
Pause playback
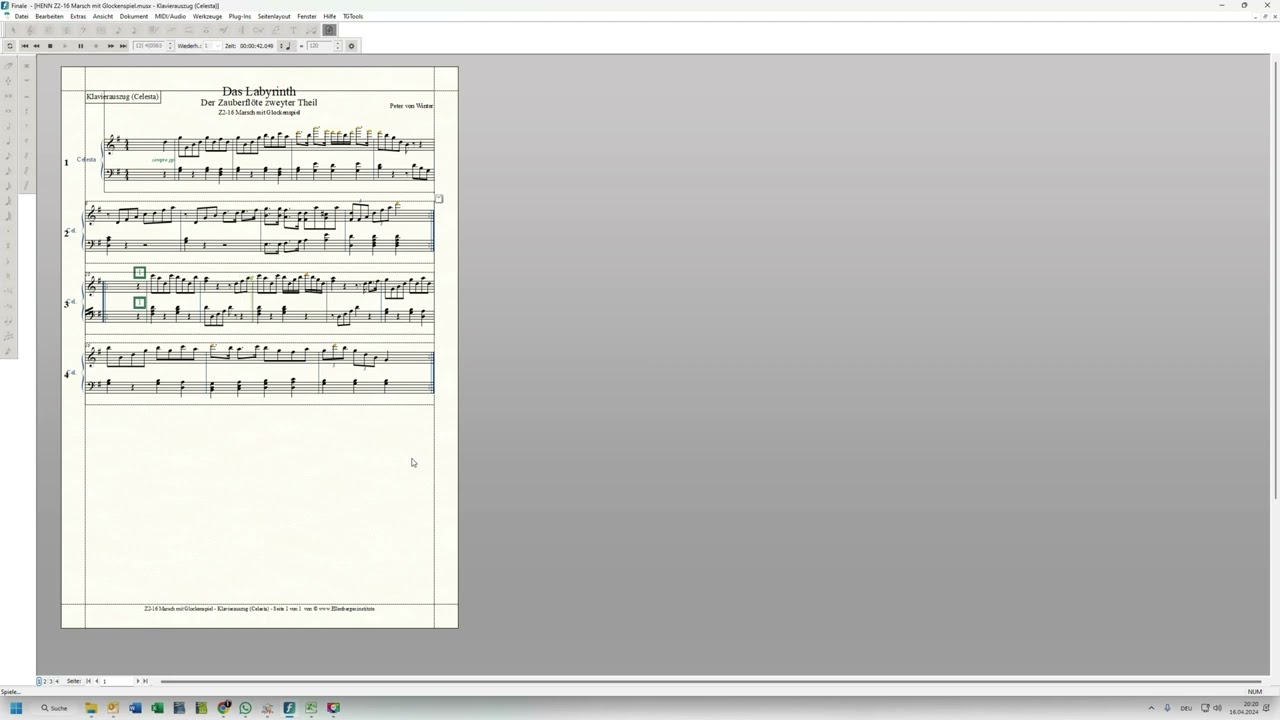(81, 45)
